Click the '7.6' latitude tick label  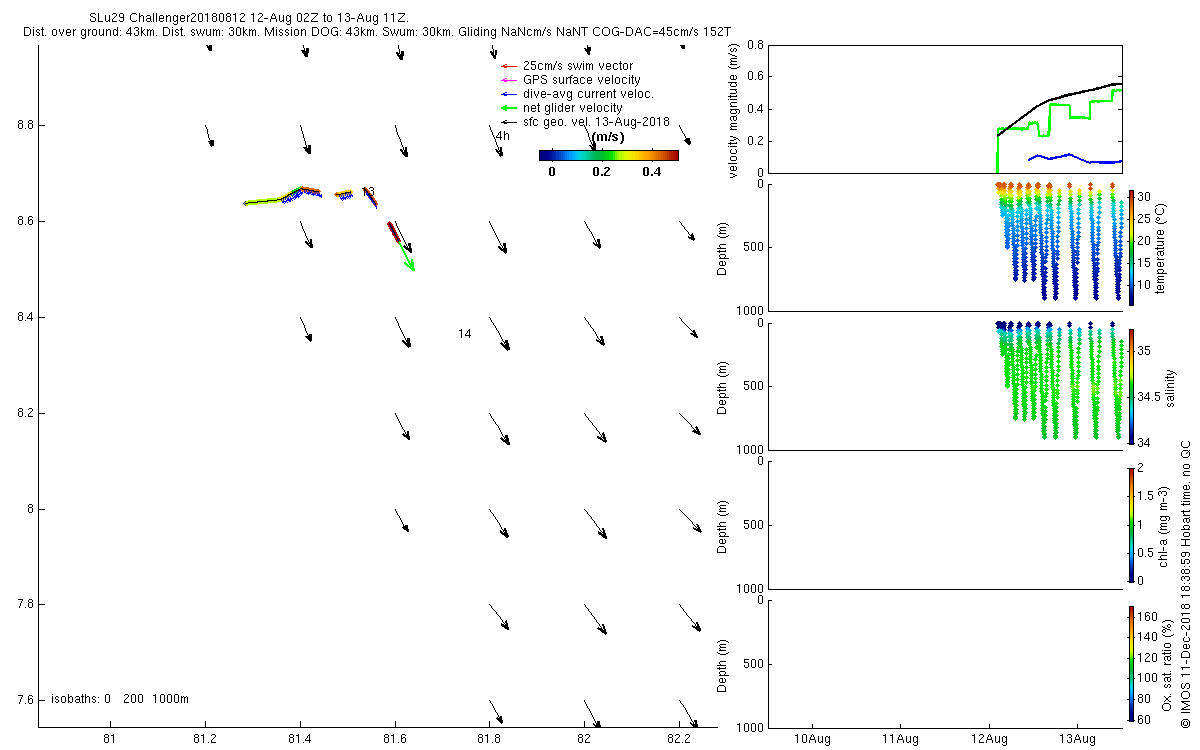(x=24, y=700)
